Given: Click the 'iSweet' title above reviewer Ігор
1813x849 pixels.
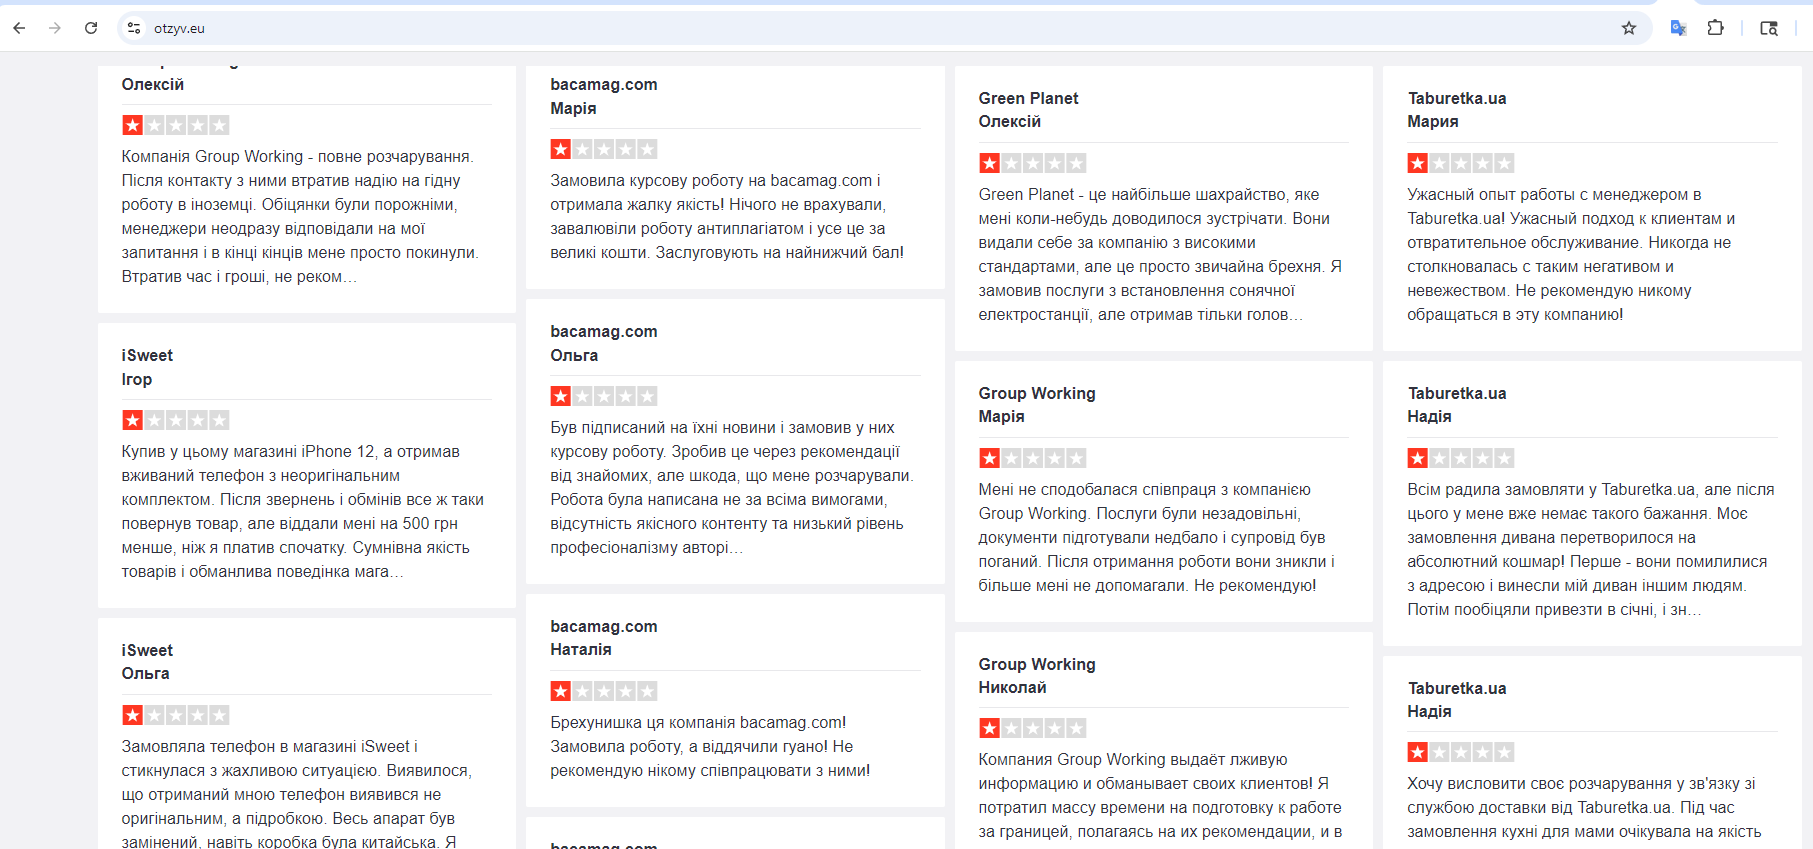Looking at the screenshot, I should coord(147,356).
